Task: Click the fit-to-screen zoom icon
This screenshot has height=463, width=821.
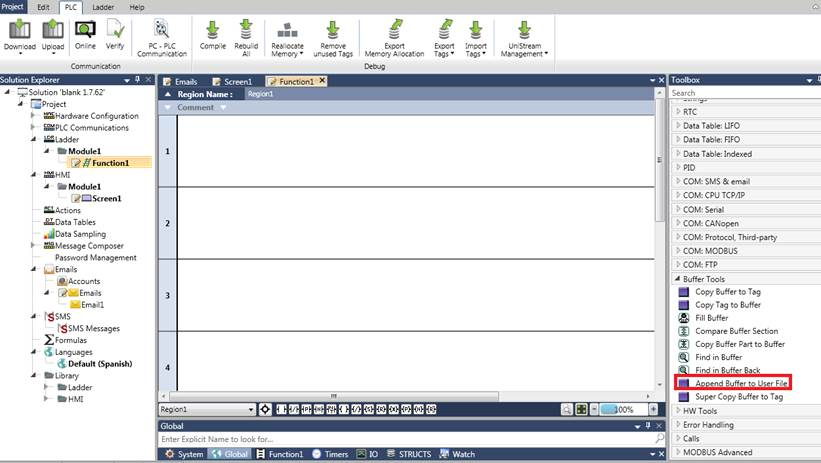Action: (x=581, y=409)
